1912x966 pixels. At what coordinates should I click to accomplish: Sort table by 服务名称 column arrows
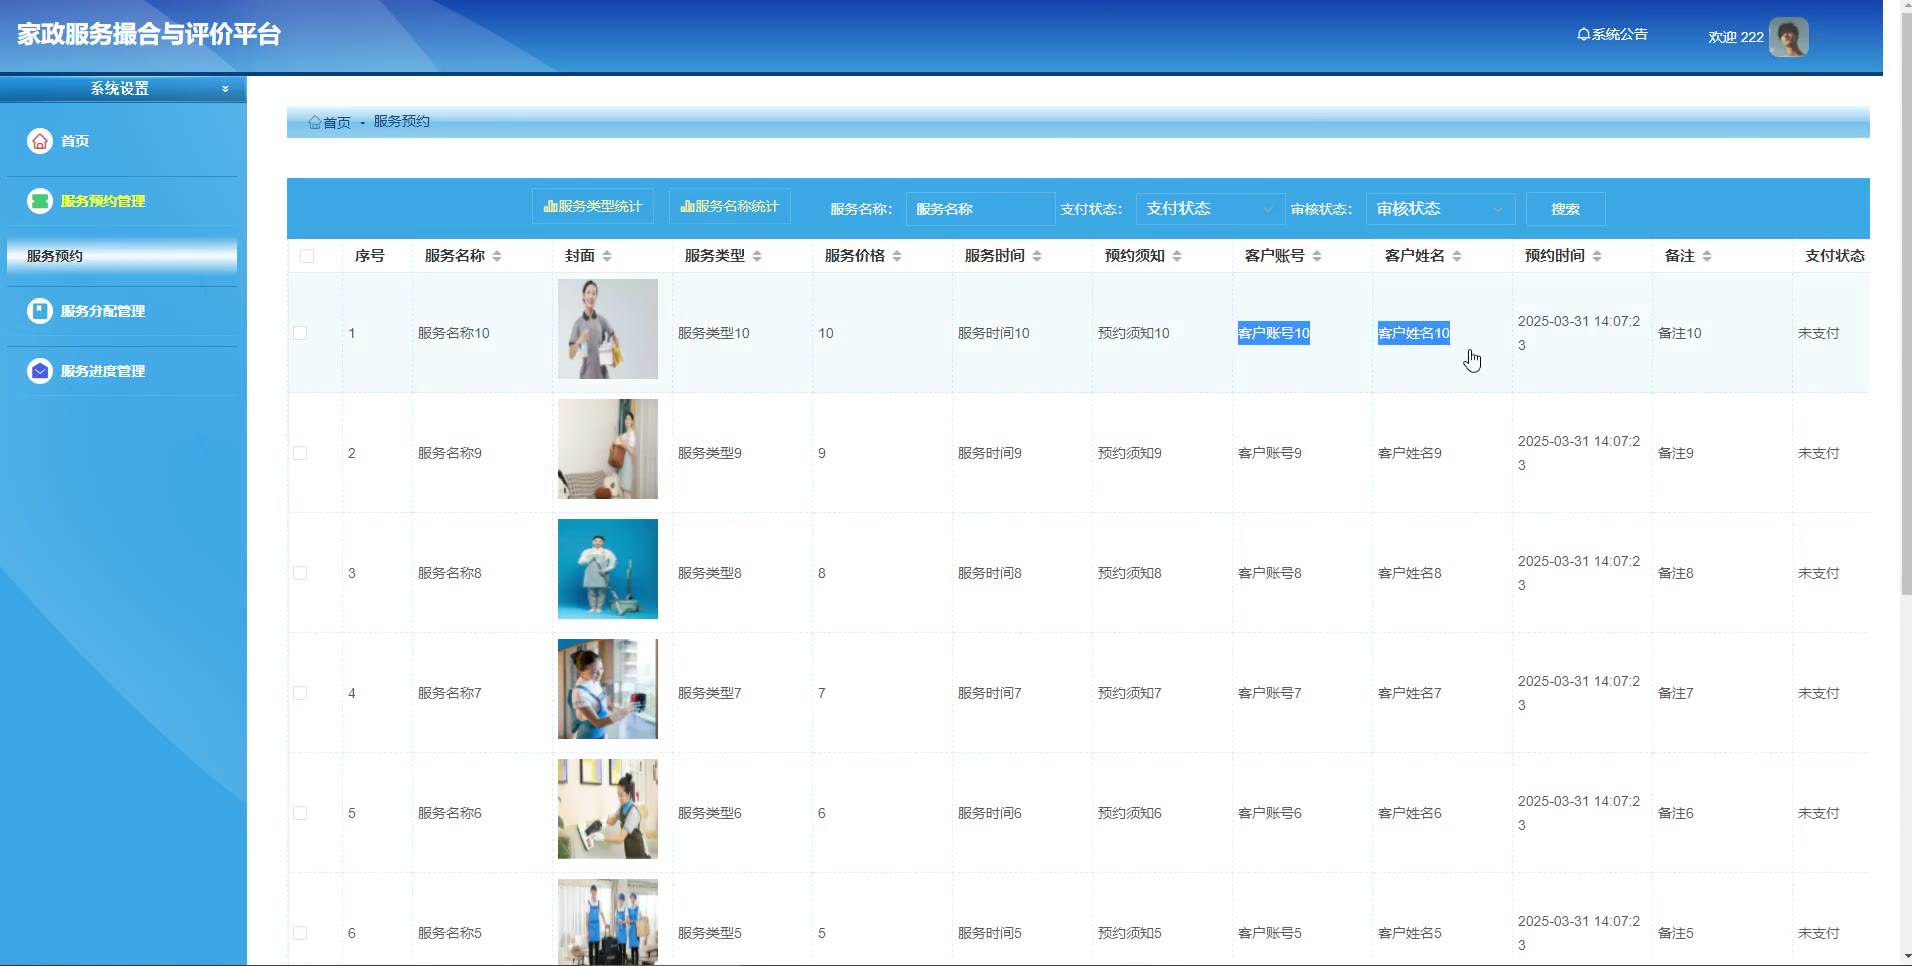[497, 257]
